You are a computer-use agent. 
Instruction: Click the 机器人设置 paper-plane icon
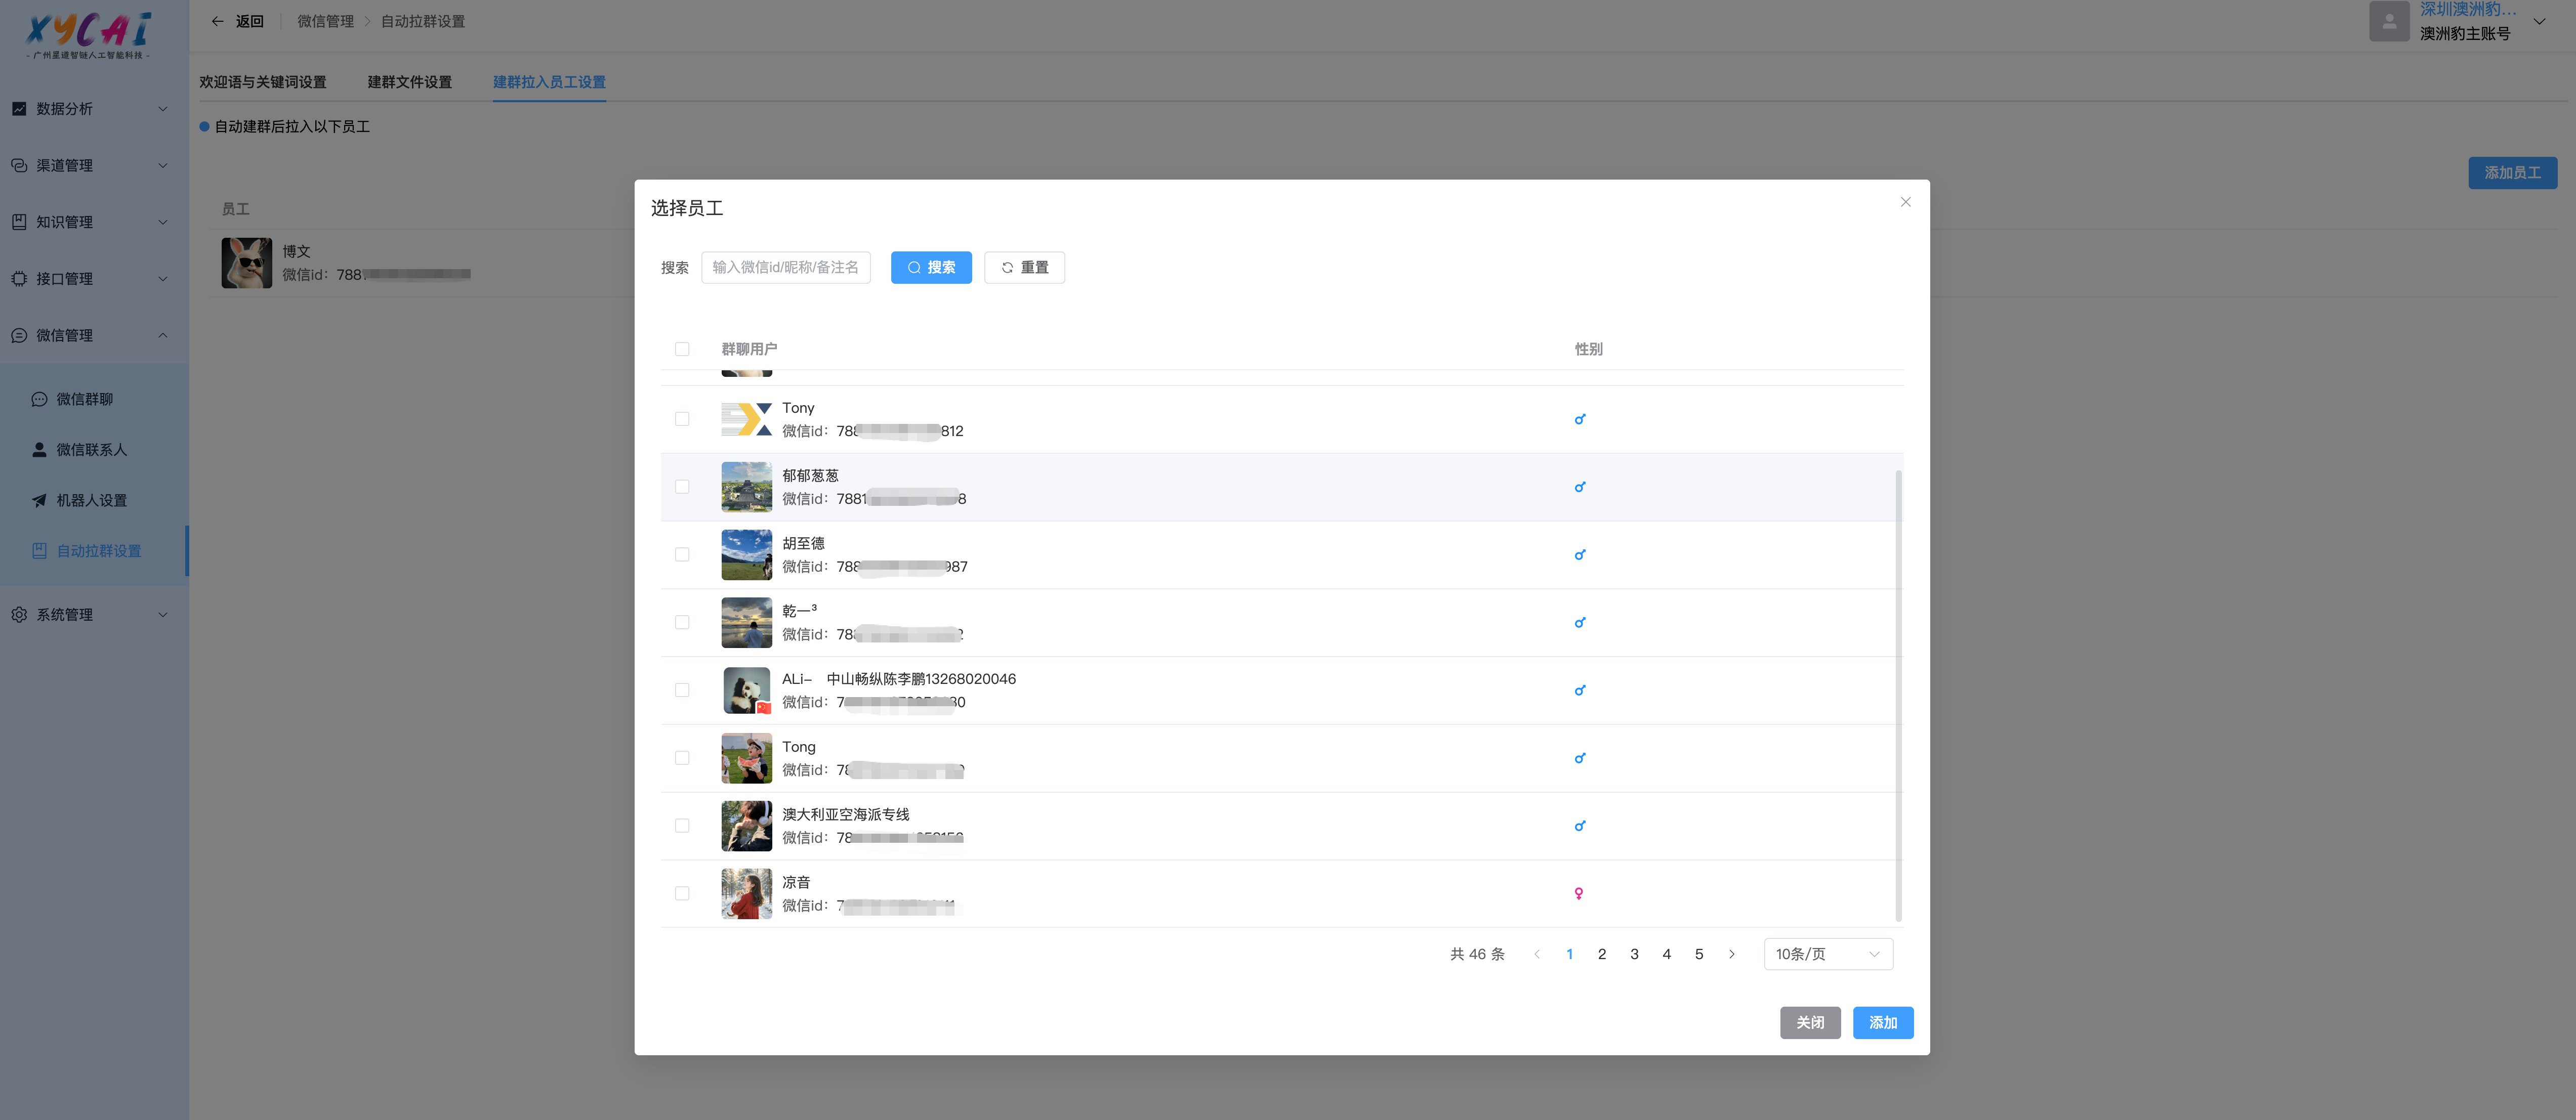coord(39,501)
